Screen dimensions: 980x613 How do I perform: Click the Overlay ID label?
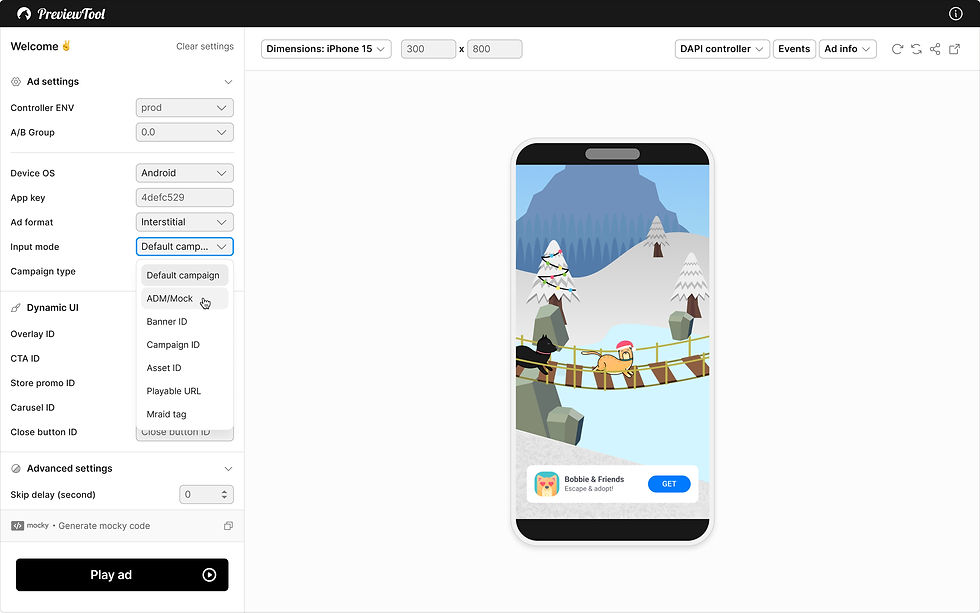point(32,334)
